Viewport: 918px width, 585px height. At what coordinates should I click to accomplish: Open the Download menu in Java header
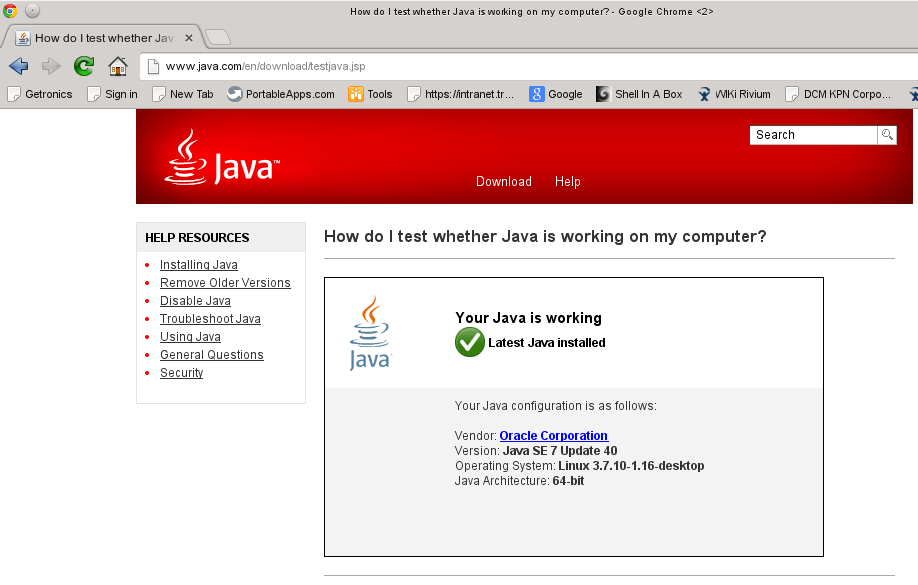[x=503, y=182]
